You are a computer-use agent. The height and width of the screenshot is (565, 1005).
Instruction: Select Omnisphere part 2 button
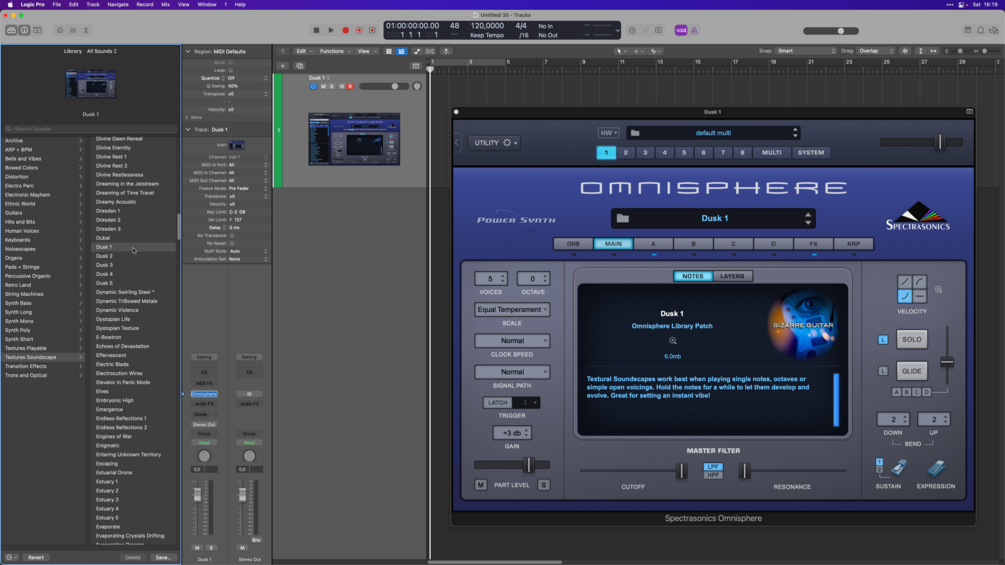(x=626, y=152)
